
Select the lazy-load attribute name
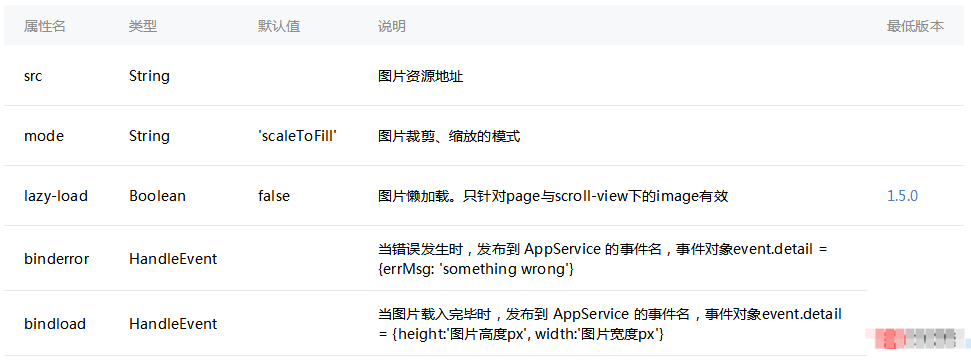56,196
